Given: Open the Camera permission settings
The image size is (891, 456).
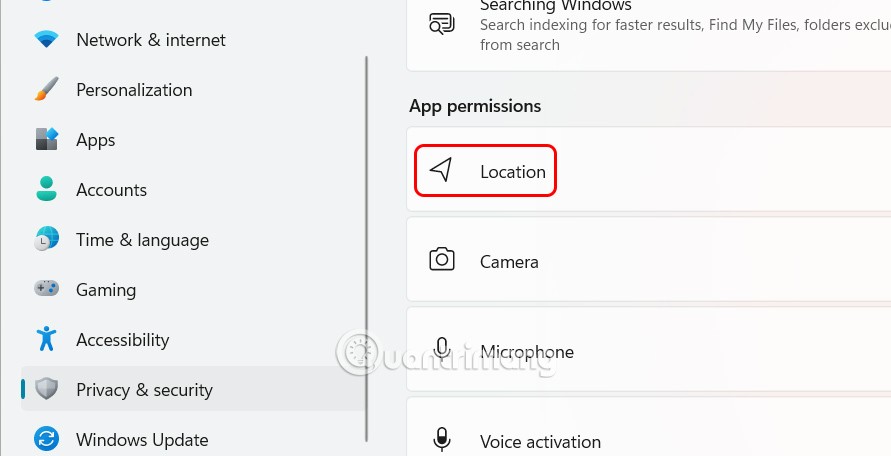Looking at the screenshot, I should click(x=509, y=262).
